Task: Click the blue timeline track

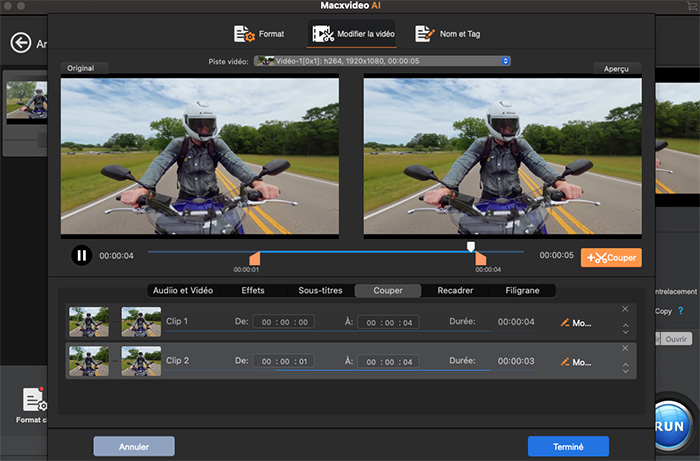Action: click(335, 252)
